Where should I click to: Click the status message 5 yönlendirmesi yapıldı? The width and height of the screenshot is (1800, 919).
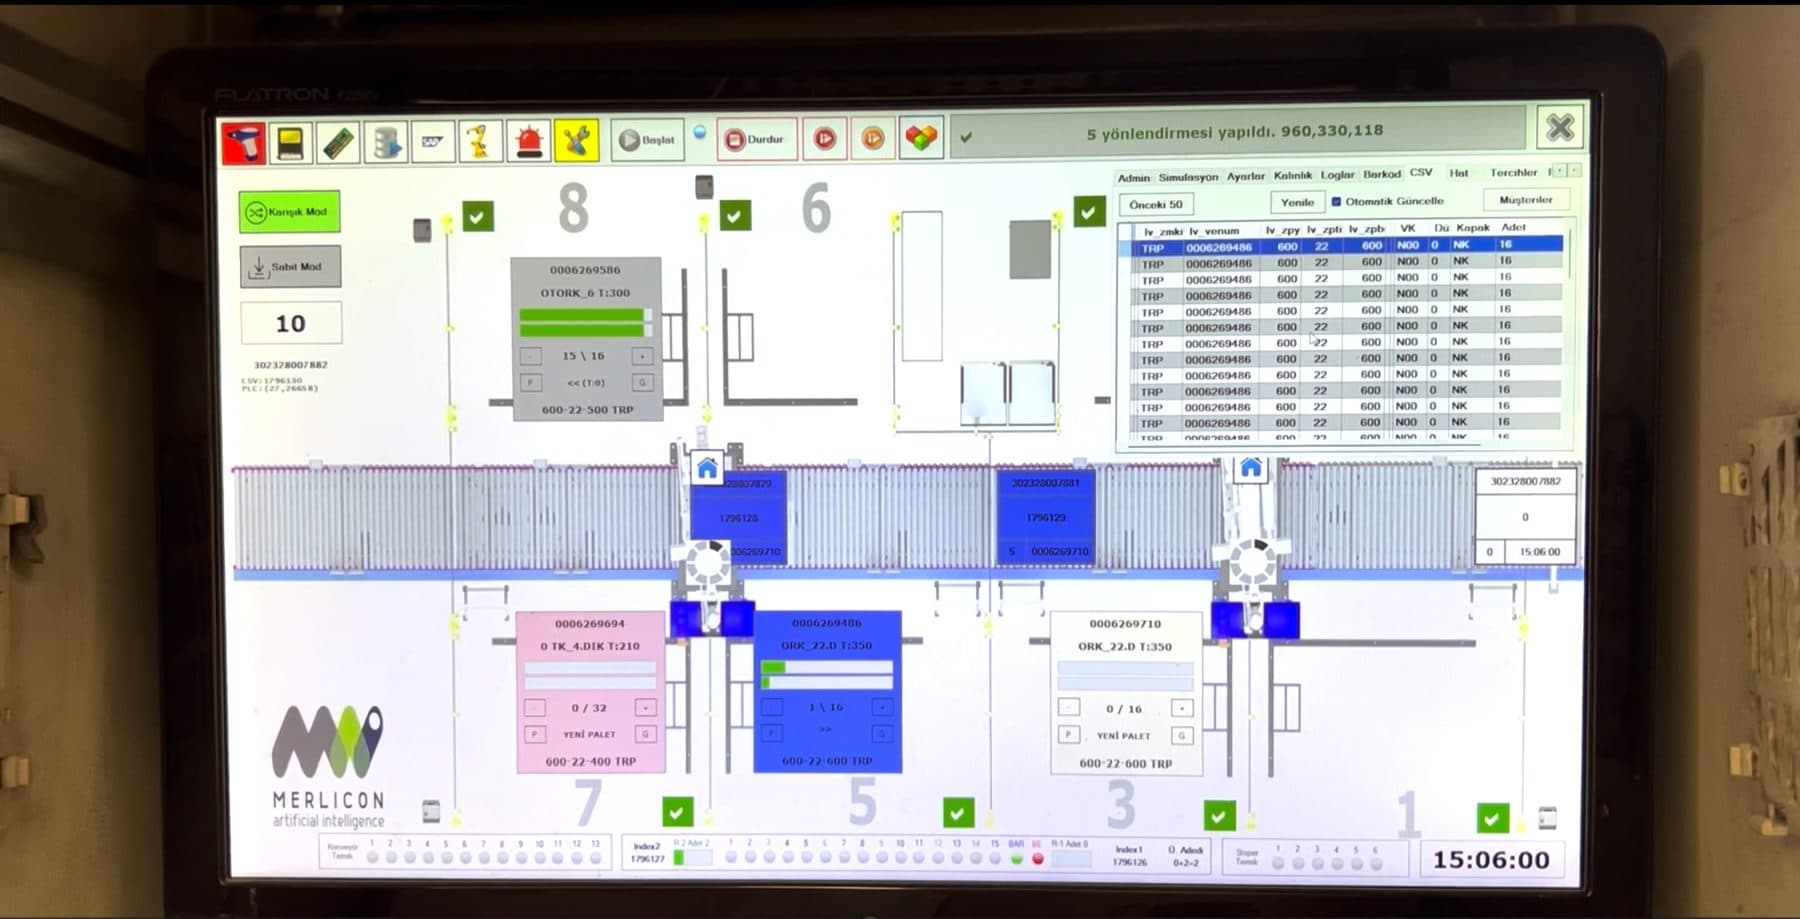point(1235,131)
